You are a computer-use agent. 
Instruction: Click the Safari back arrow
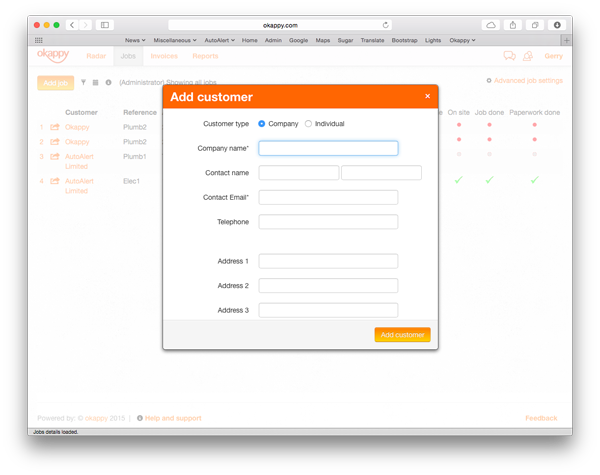pyautogui.click(x=72, y=25)
